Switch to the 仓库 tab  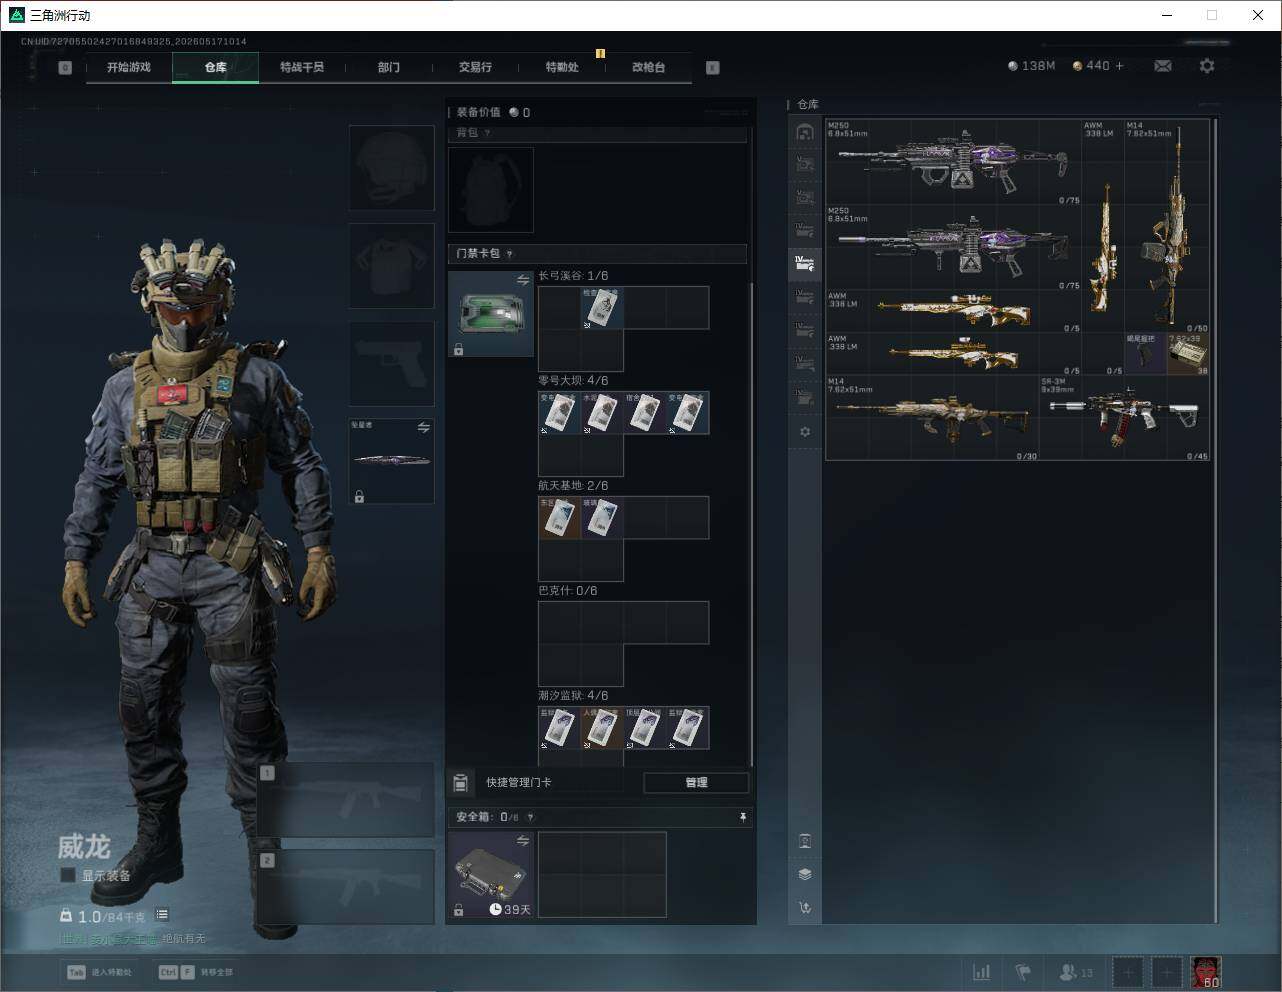tap(216, 67)
